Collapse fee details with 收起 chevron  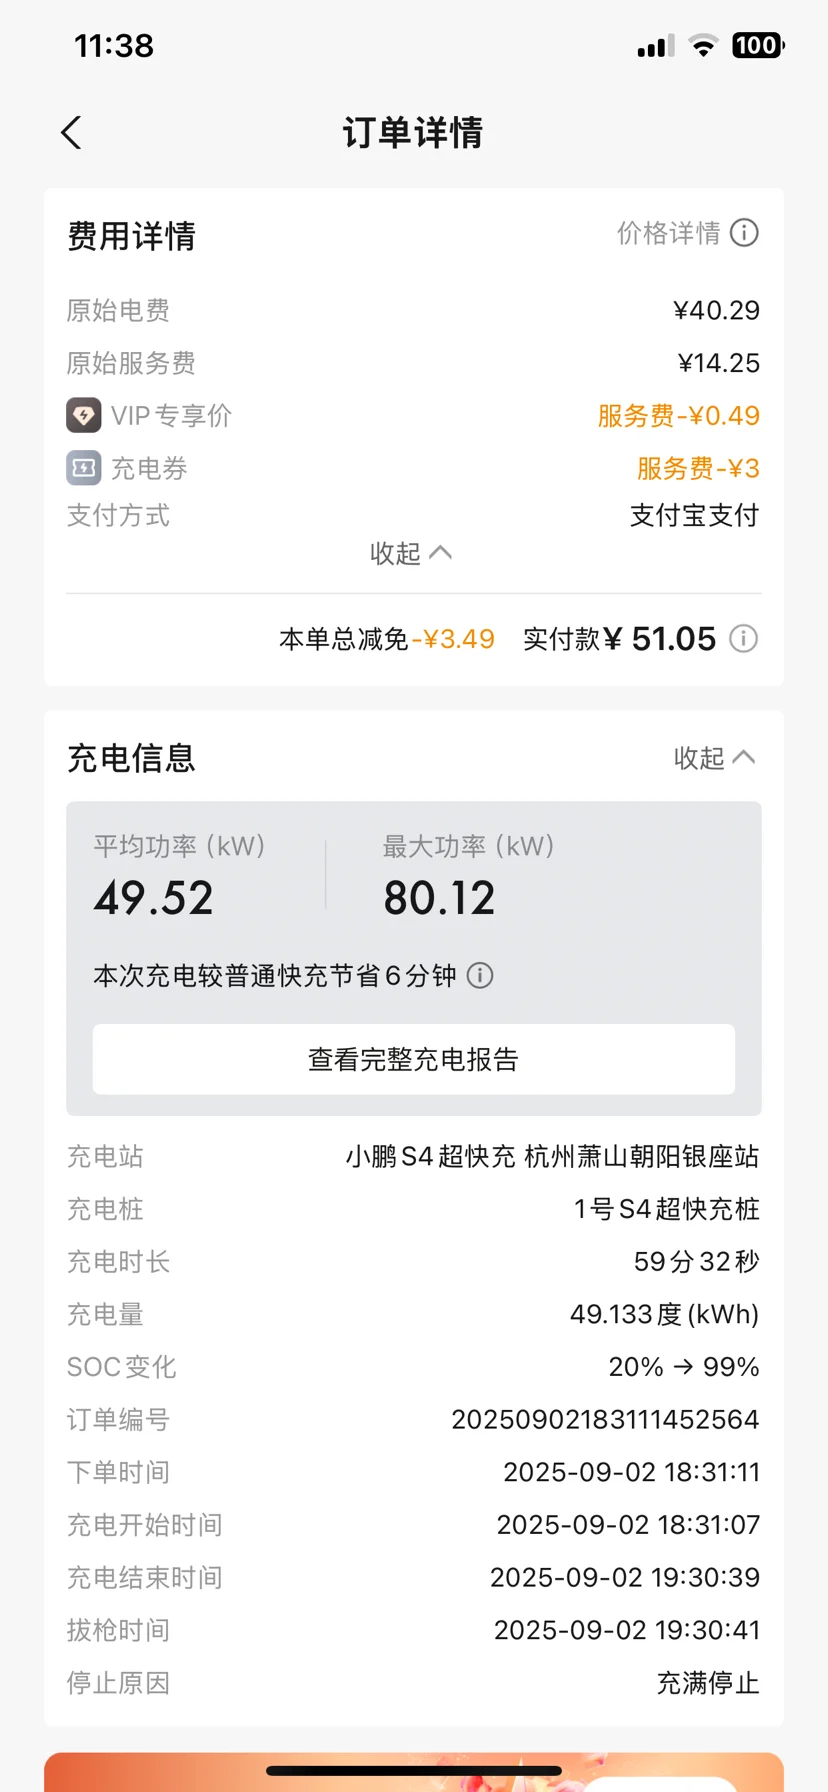411,553
